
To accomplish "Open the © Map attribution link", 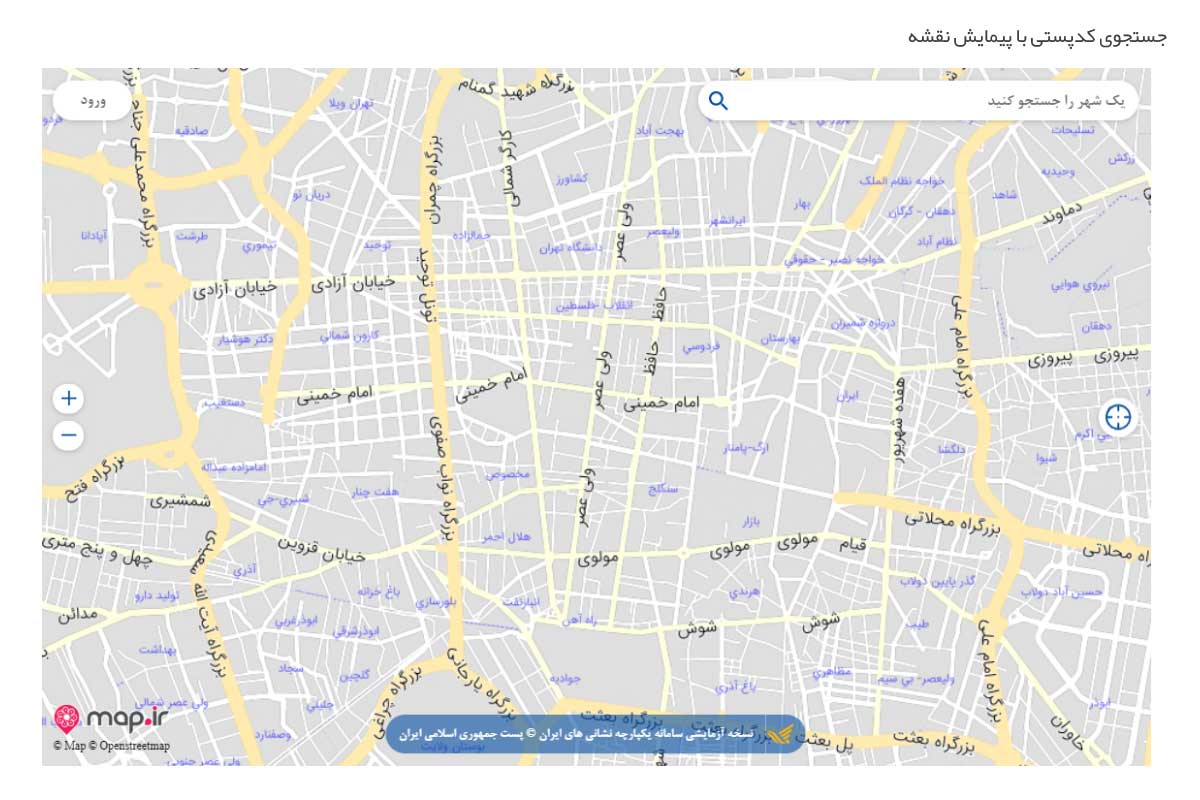I will point(70,746).
